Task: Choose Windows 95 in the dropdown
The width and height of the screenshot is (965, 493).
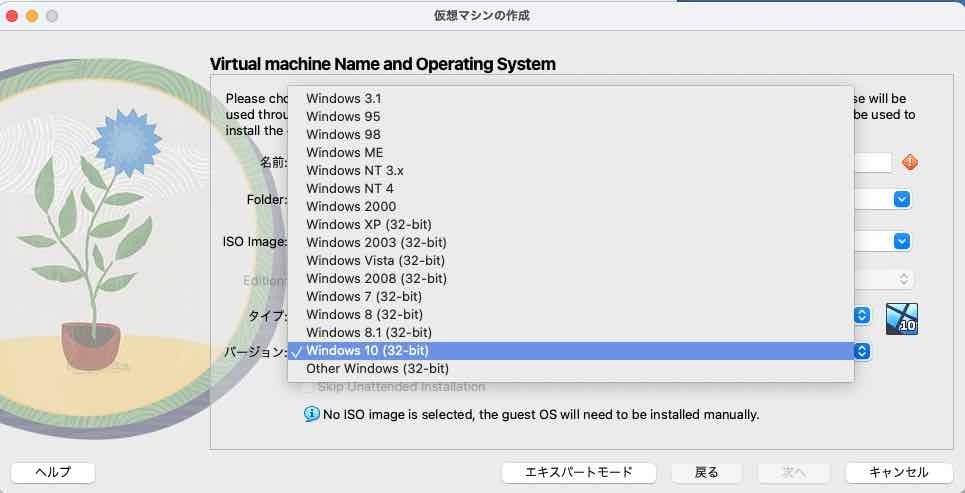Action: click(571, 116)
